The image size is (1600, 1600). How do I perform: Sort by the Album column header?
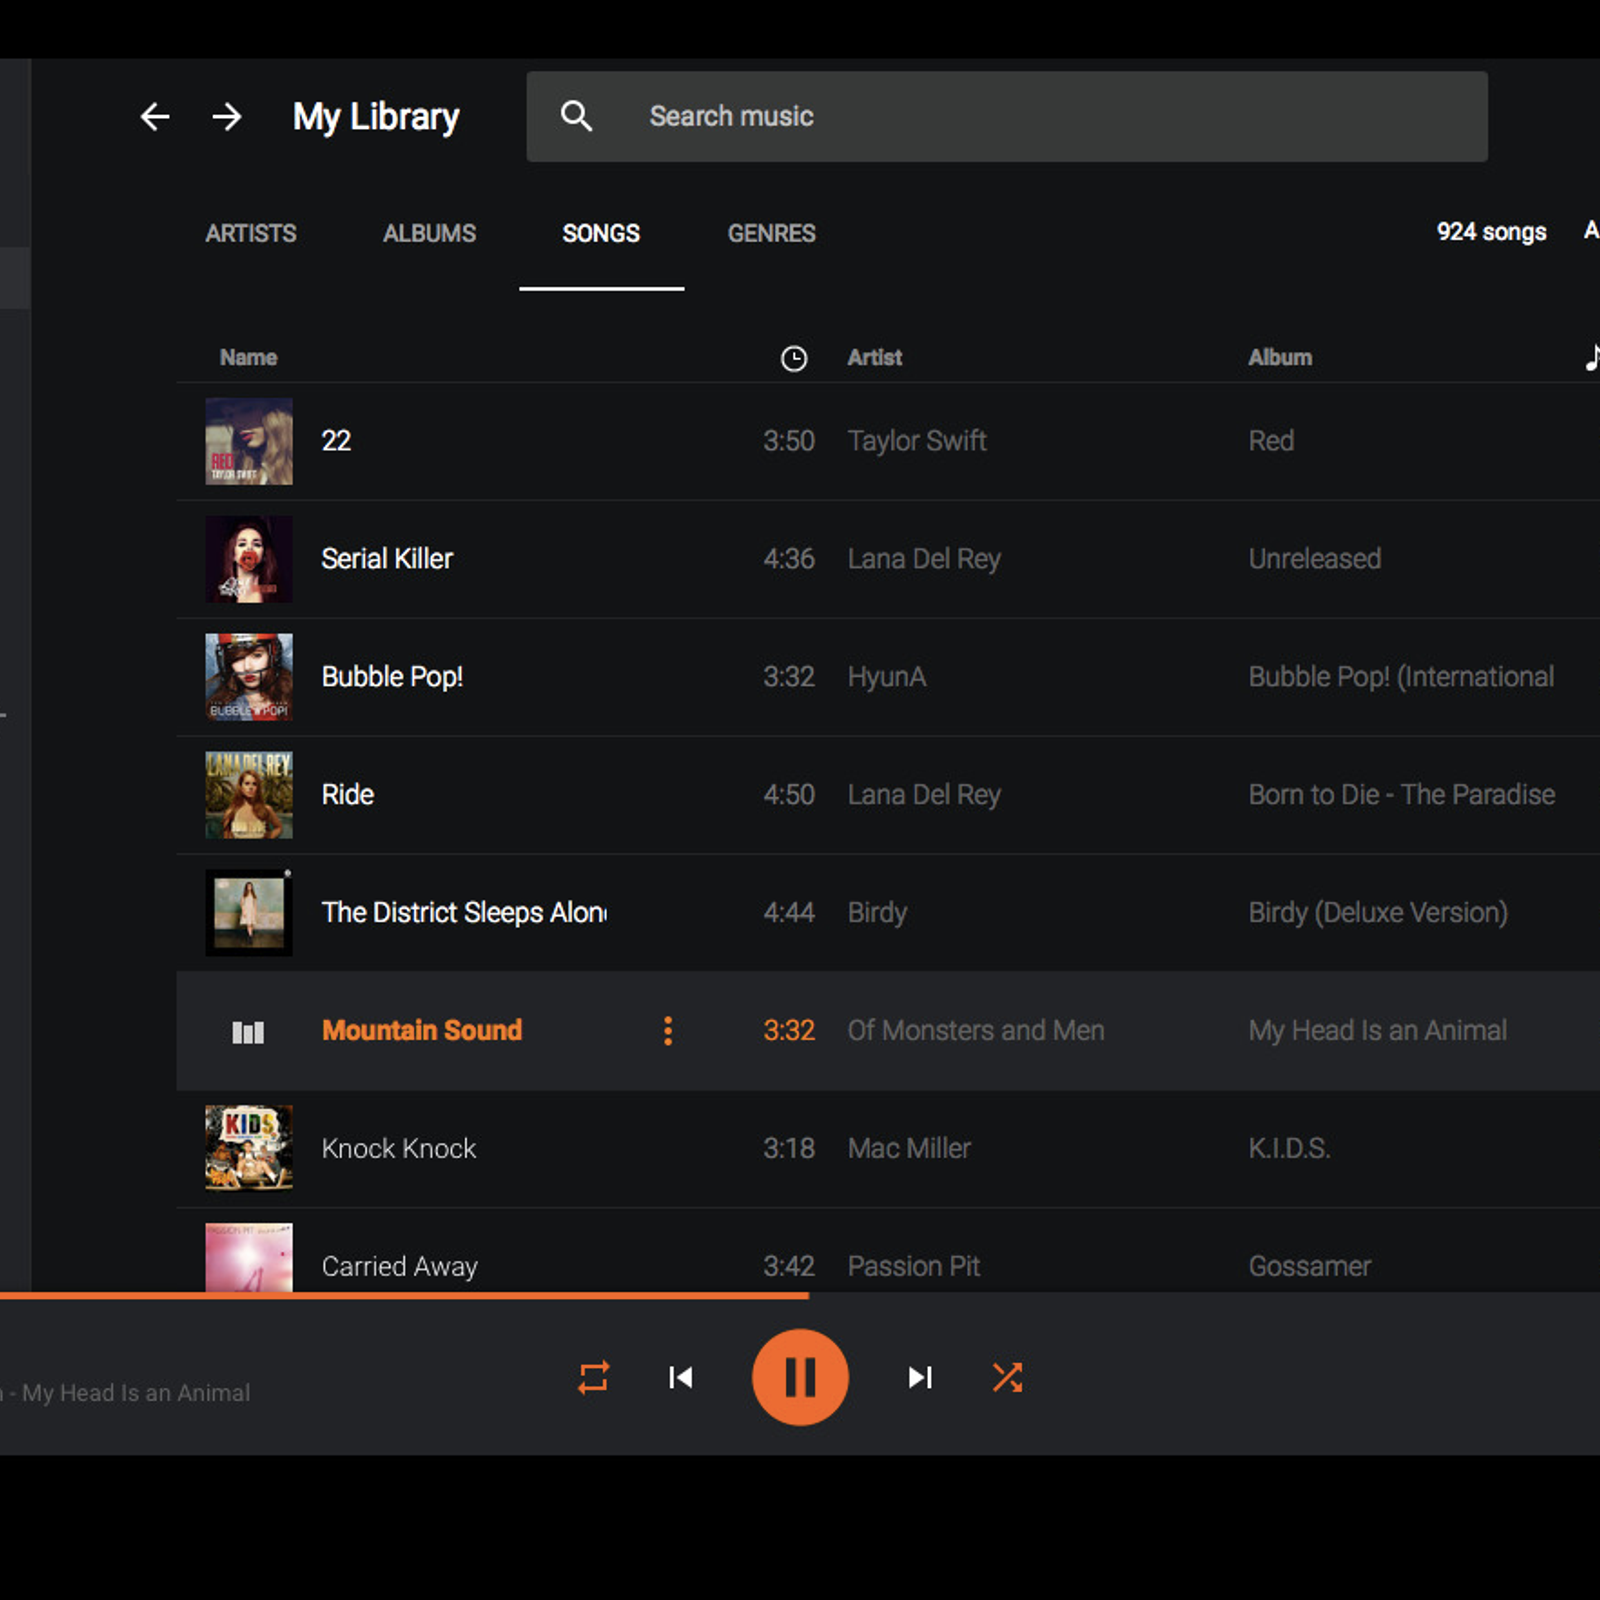tap(1280, 357)
